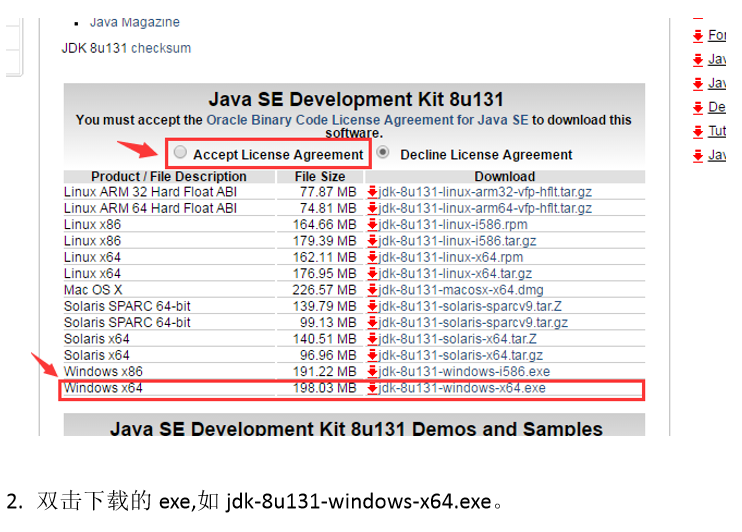Click the 'Java SE Development Kit 8u131' title

pos(356,99)
